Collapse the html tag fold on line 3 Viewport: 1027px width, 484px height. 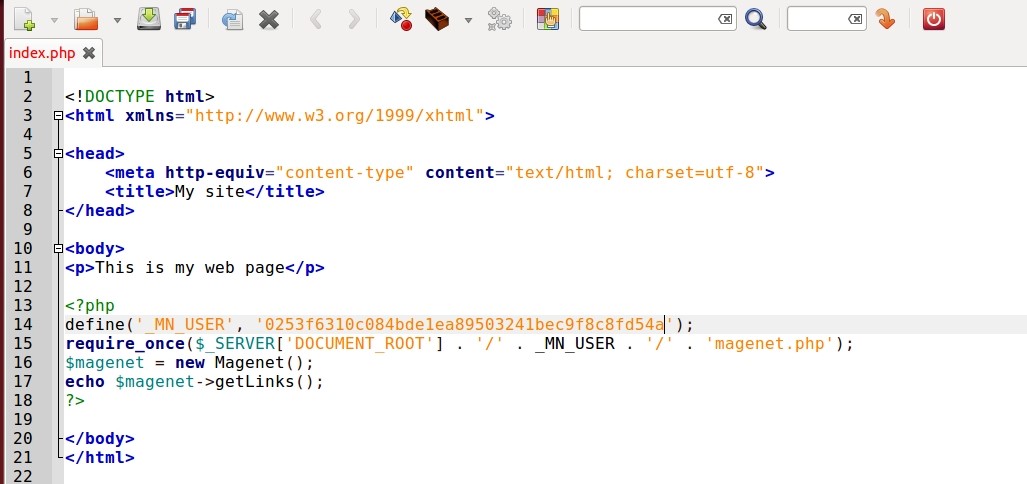click(58, 116)
